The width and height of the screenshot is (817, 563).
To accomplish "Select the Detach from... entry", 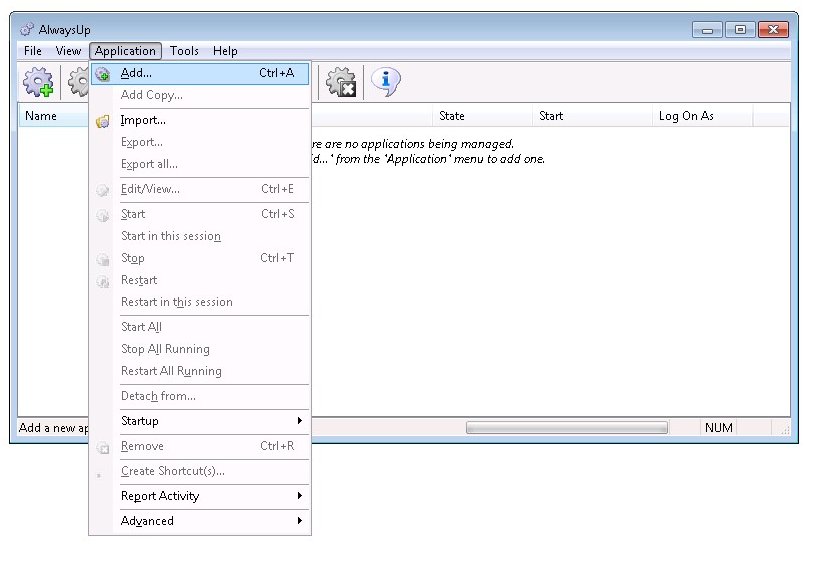I will 200,396.
